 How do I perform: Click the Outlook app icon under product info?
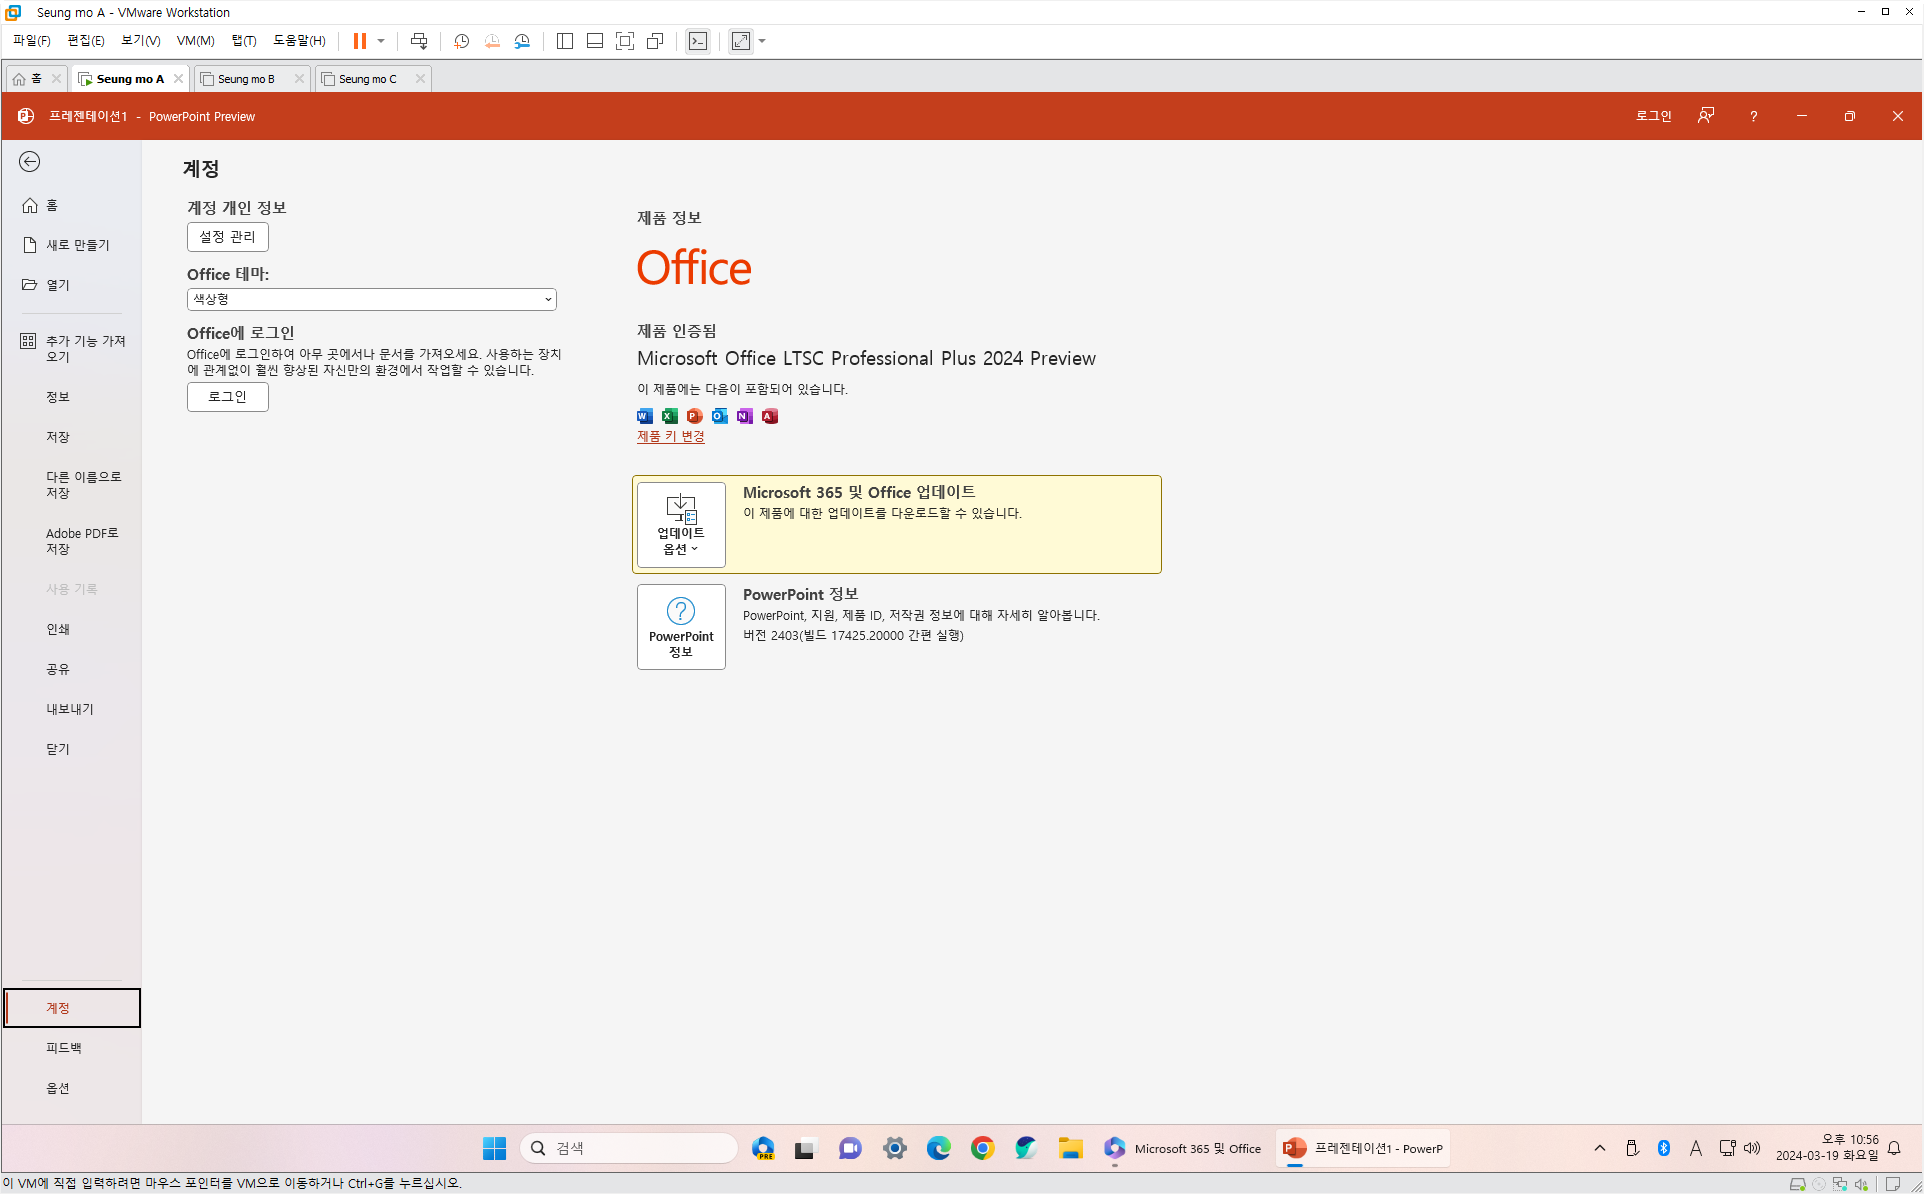coord(720,416)
